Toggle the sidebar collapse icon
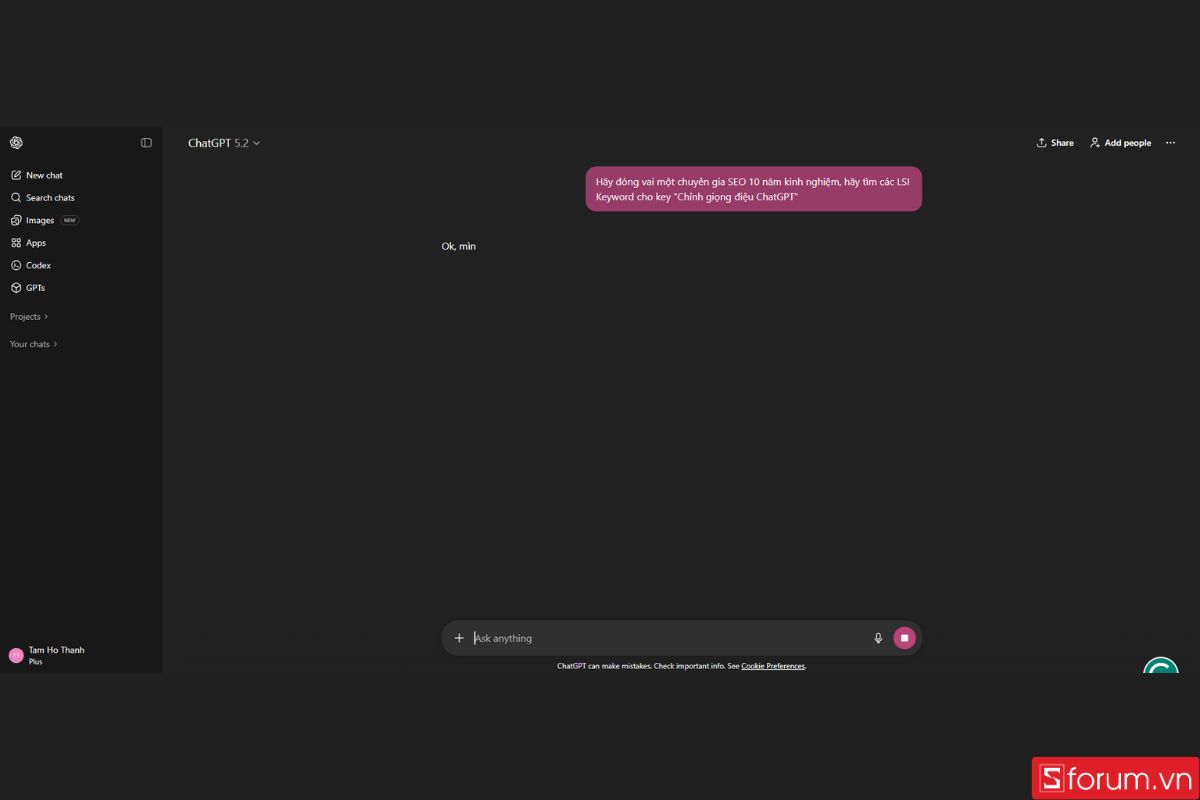Image resolution: width=1200 pixels, height=800 pixels. pyautogui.click(x=146, y=143)
